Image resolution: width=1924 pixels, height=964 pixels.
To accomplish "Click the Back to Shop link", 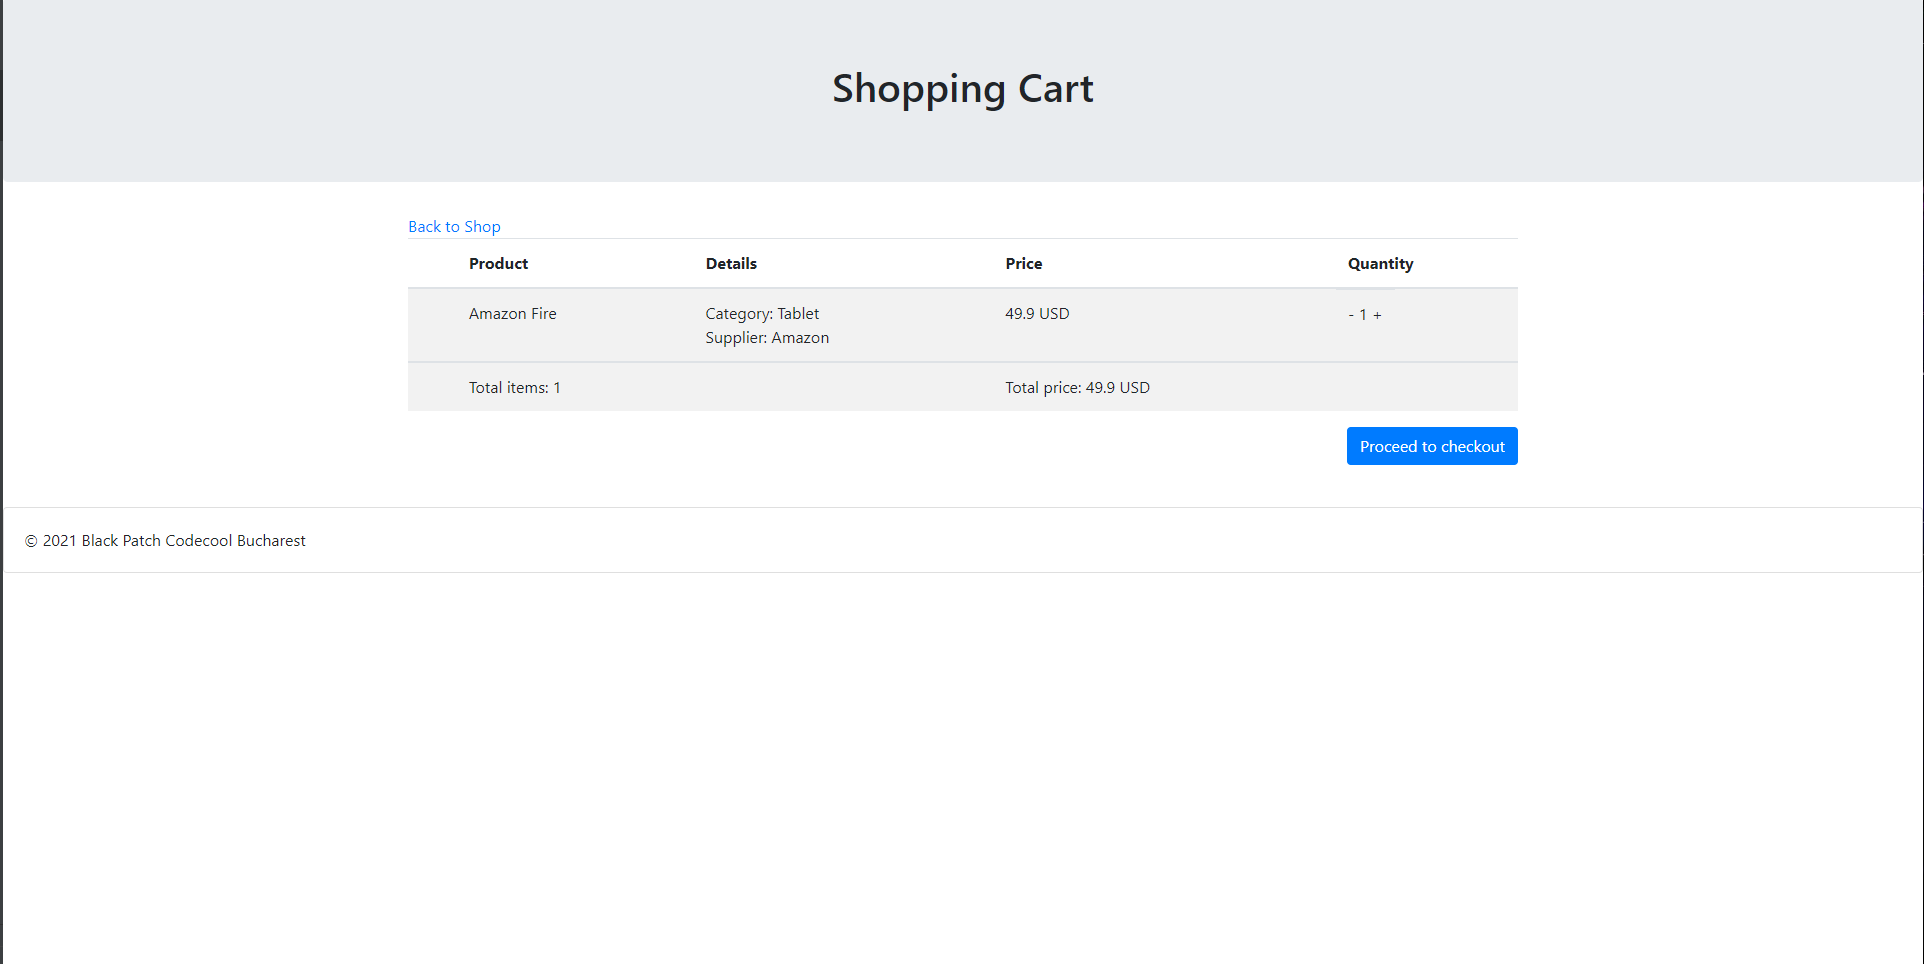I will tap(454, 226).
